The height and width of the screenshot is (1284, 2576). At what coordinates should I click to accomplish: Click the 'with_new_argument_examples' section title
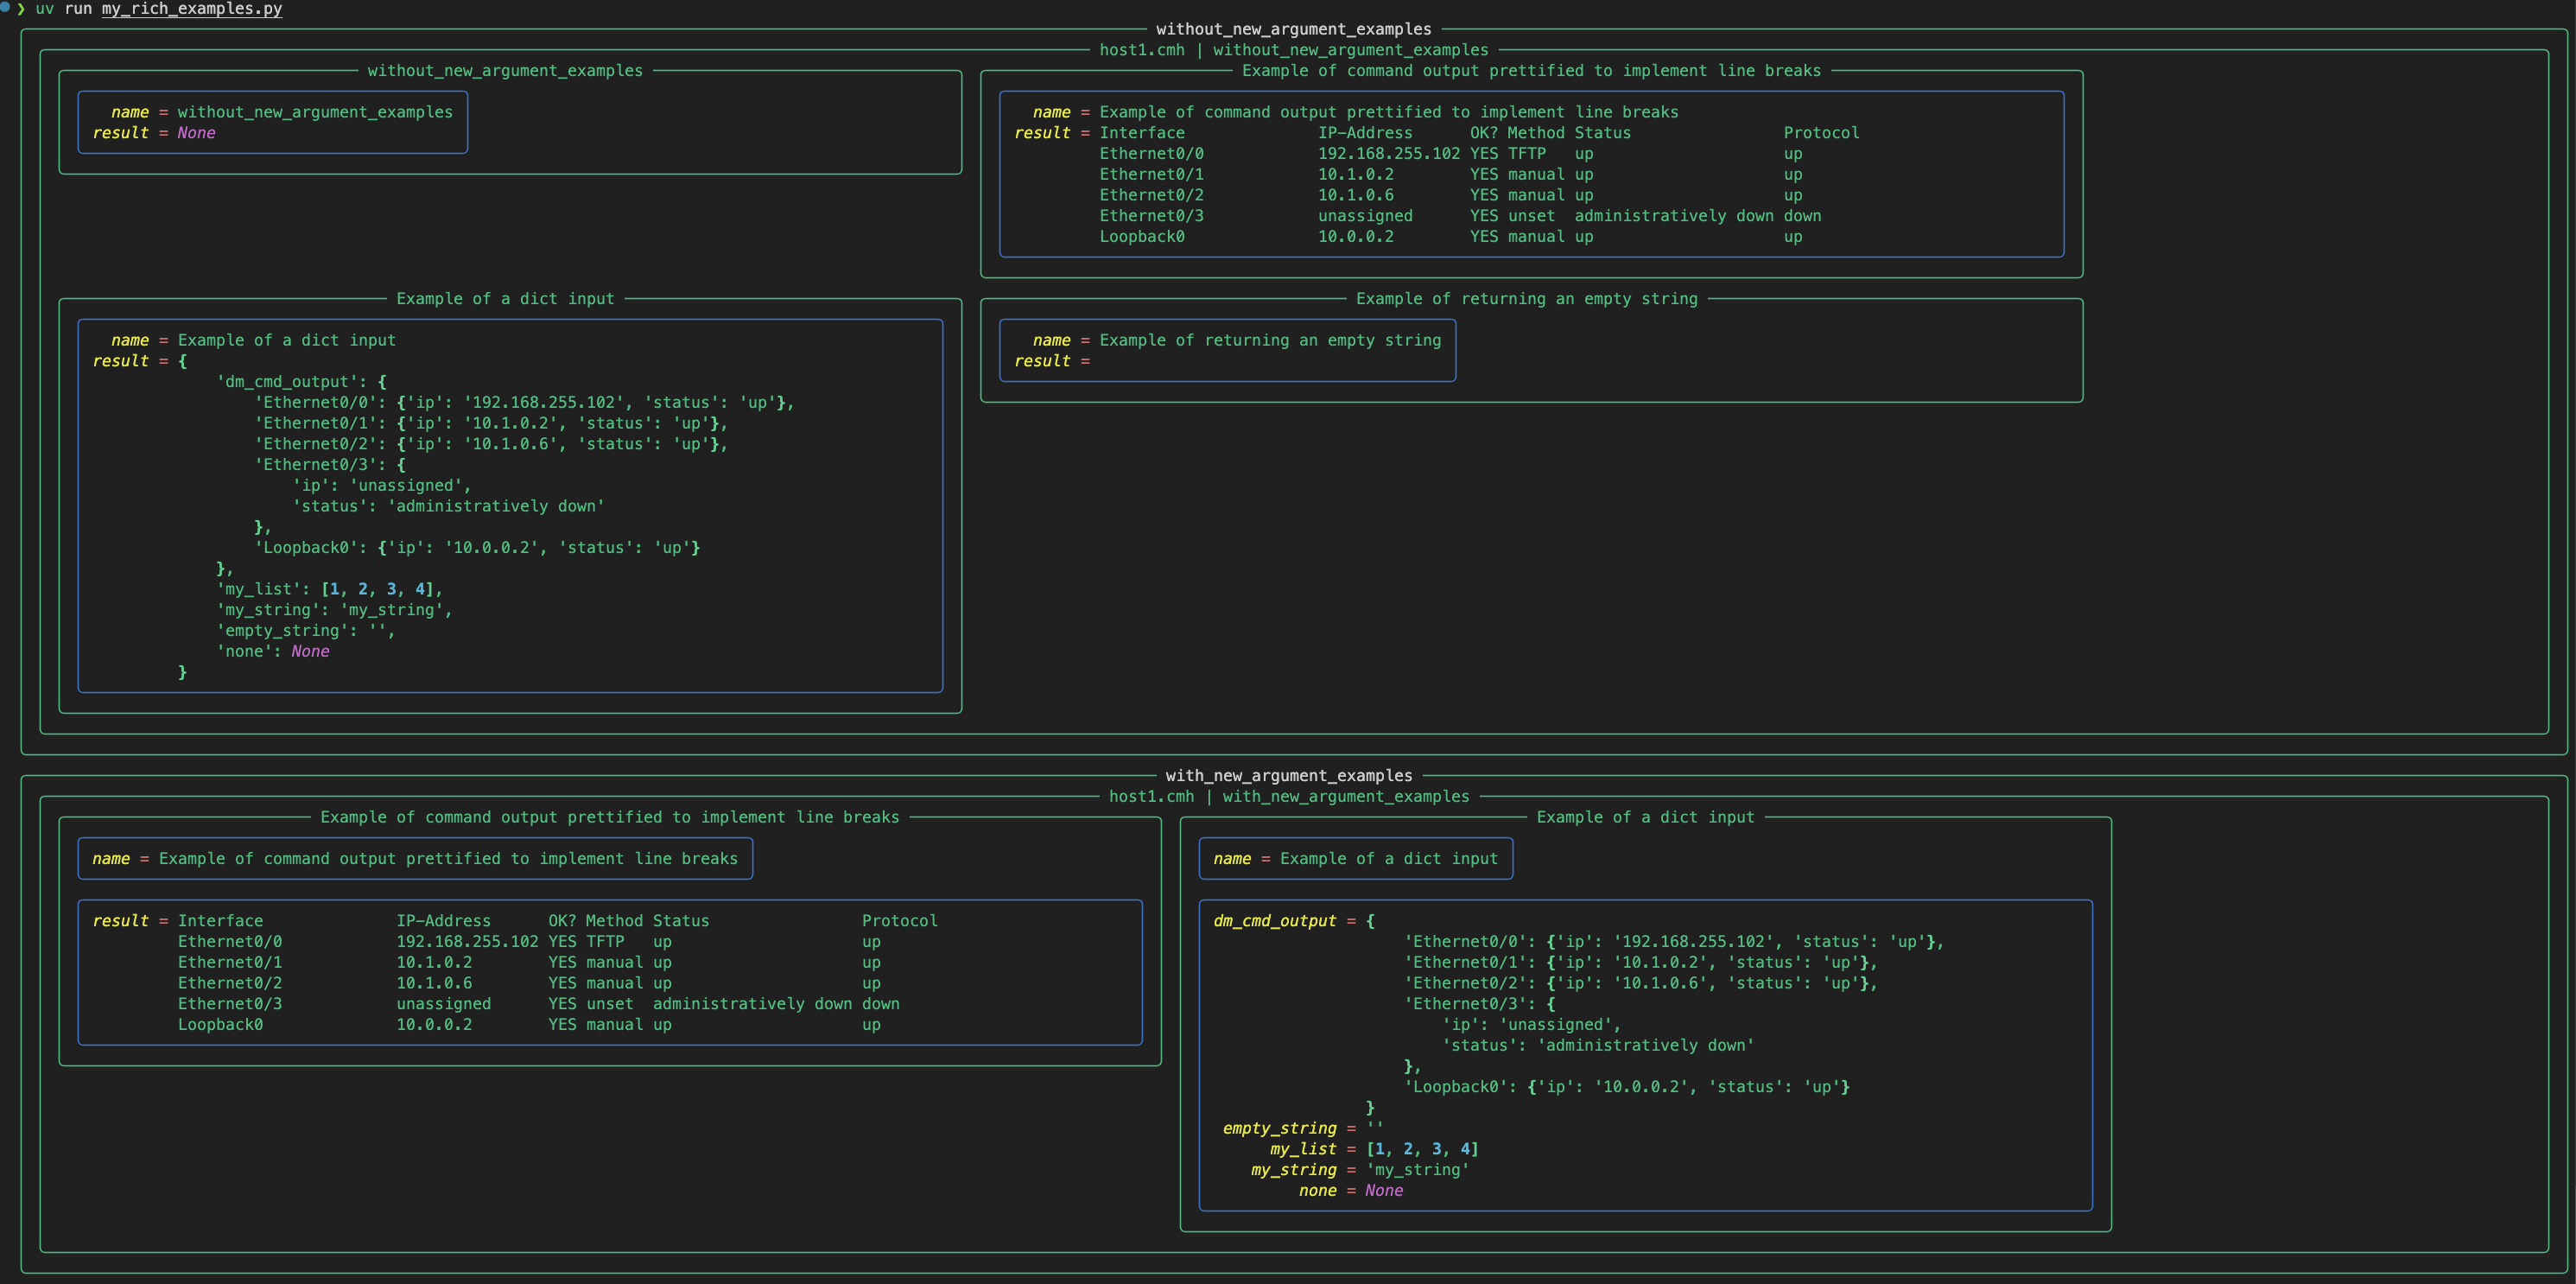pyautogui.click(x=1289, y=776)
